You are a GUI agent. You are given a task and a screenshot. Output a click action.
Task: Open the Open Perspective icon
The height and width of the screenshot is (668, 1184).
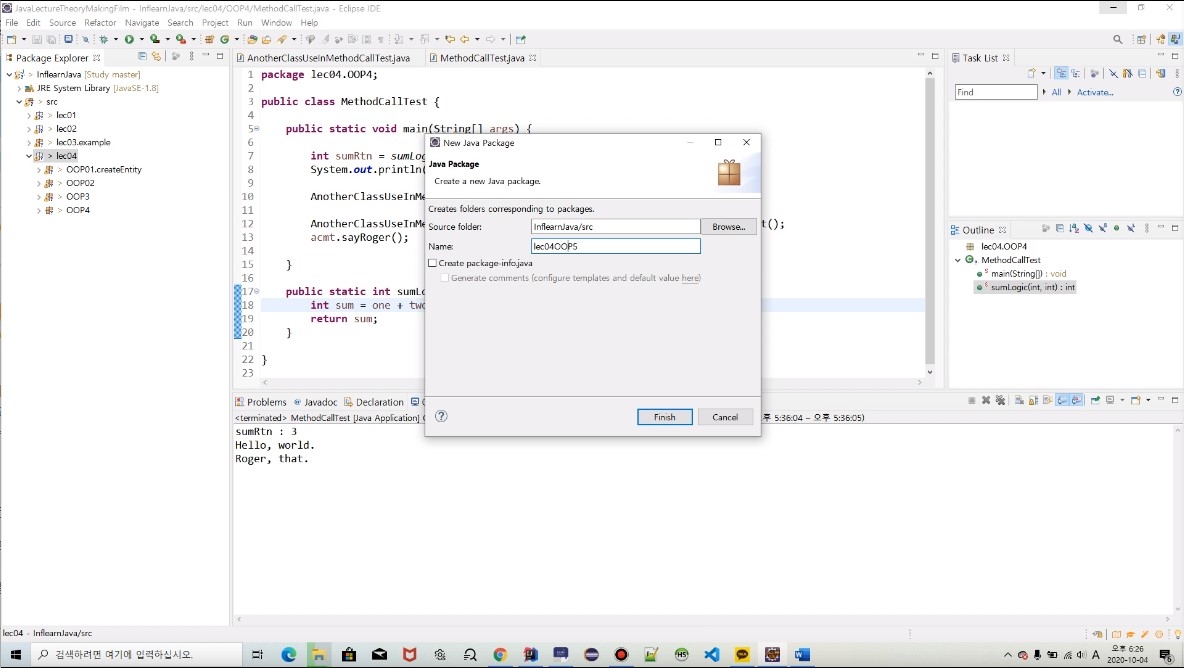(x=1141, y=39)
